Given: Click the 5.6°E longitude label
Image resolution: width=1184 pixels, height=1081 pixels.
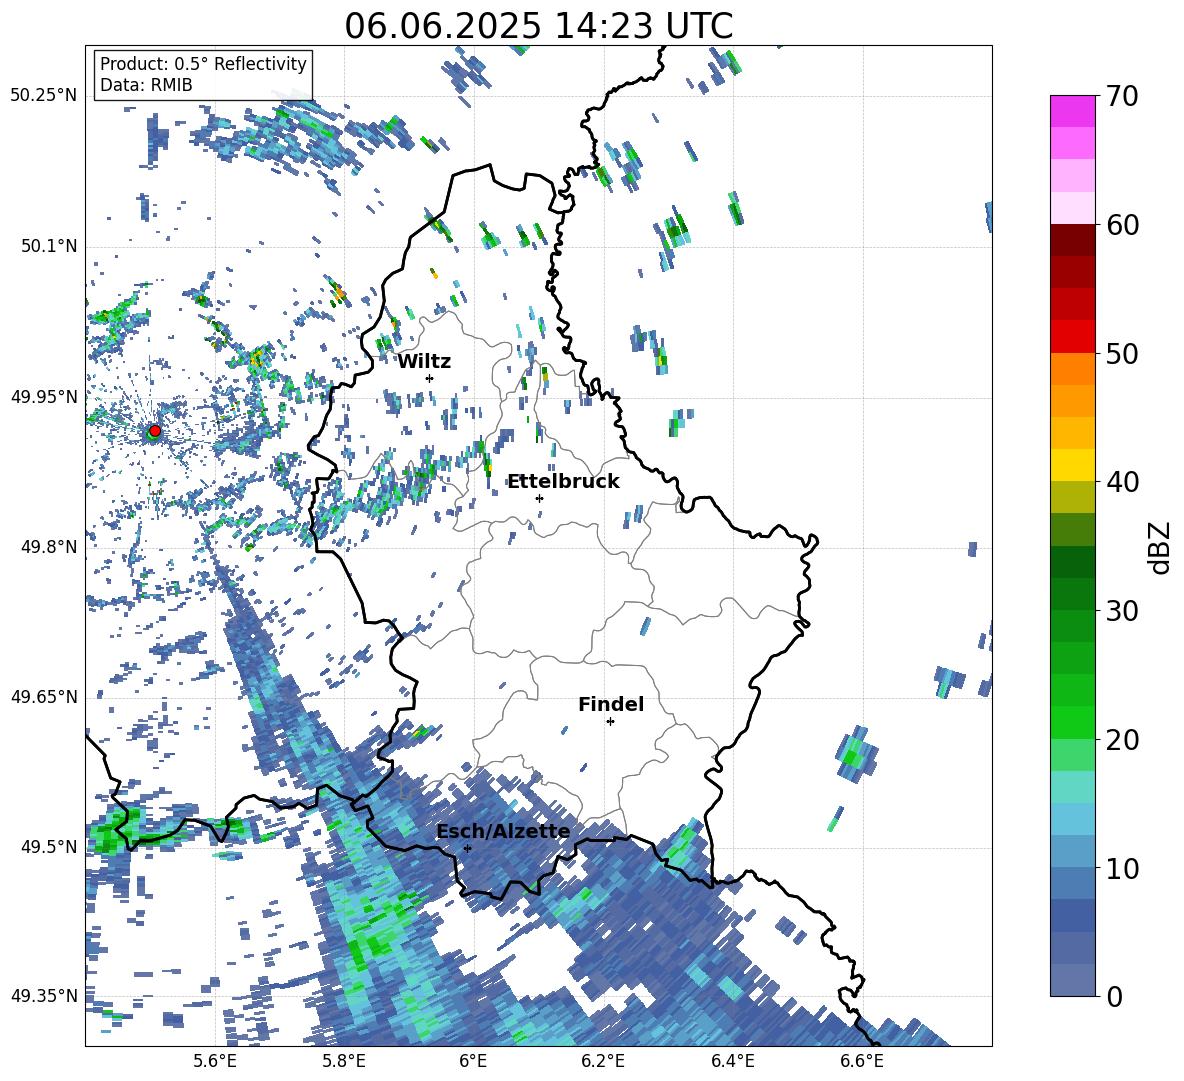Looking at the screenshot, I should click(215, 1061).
